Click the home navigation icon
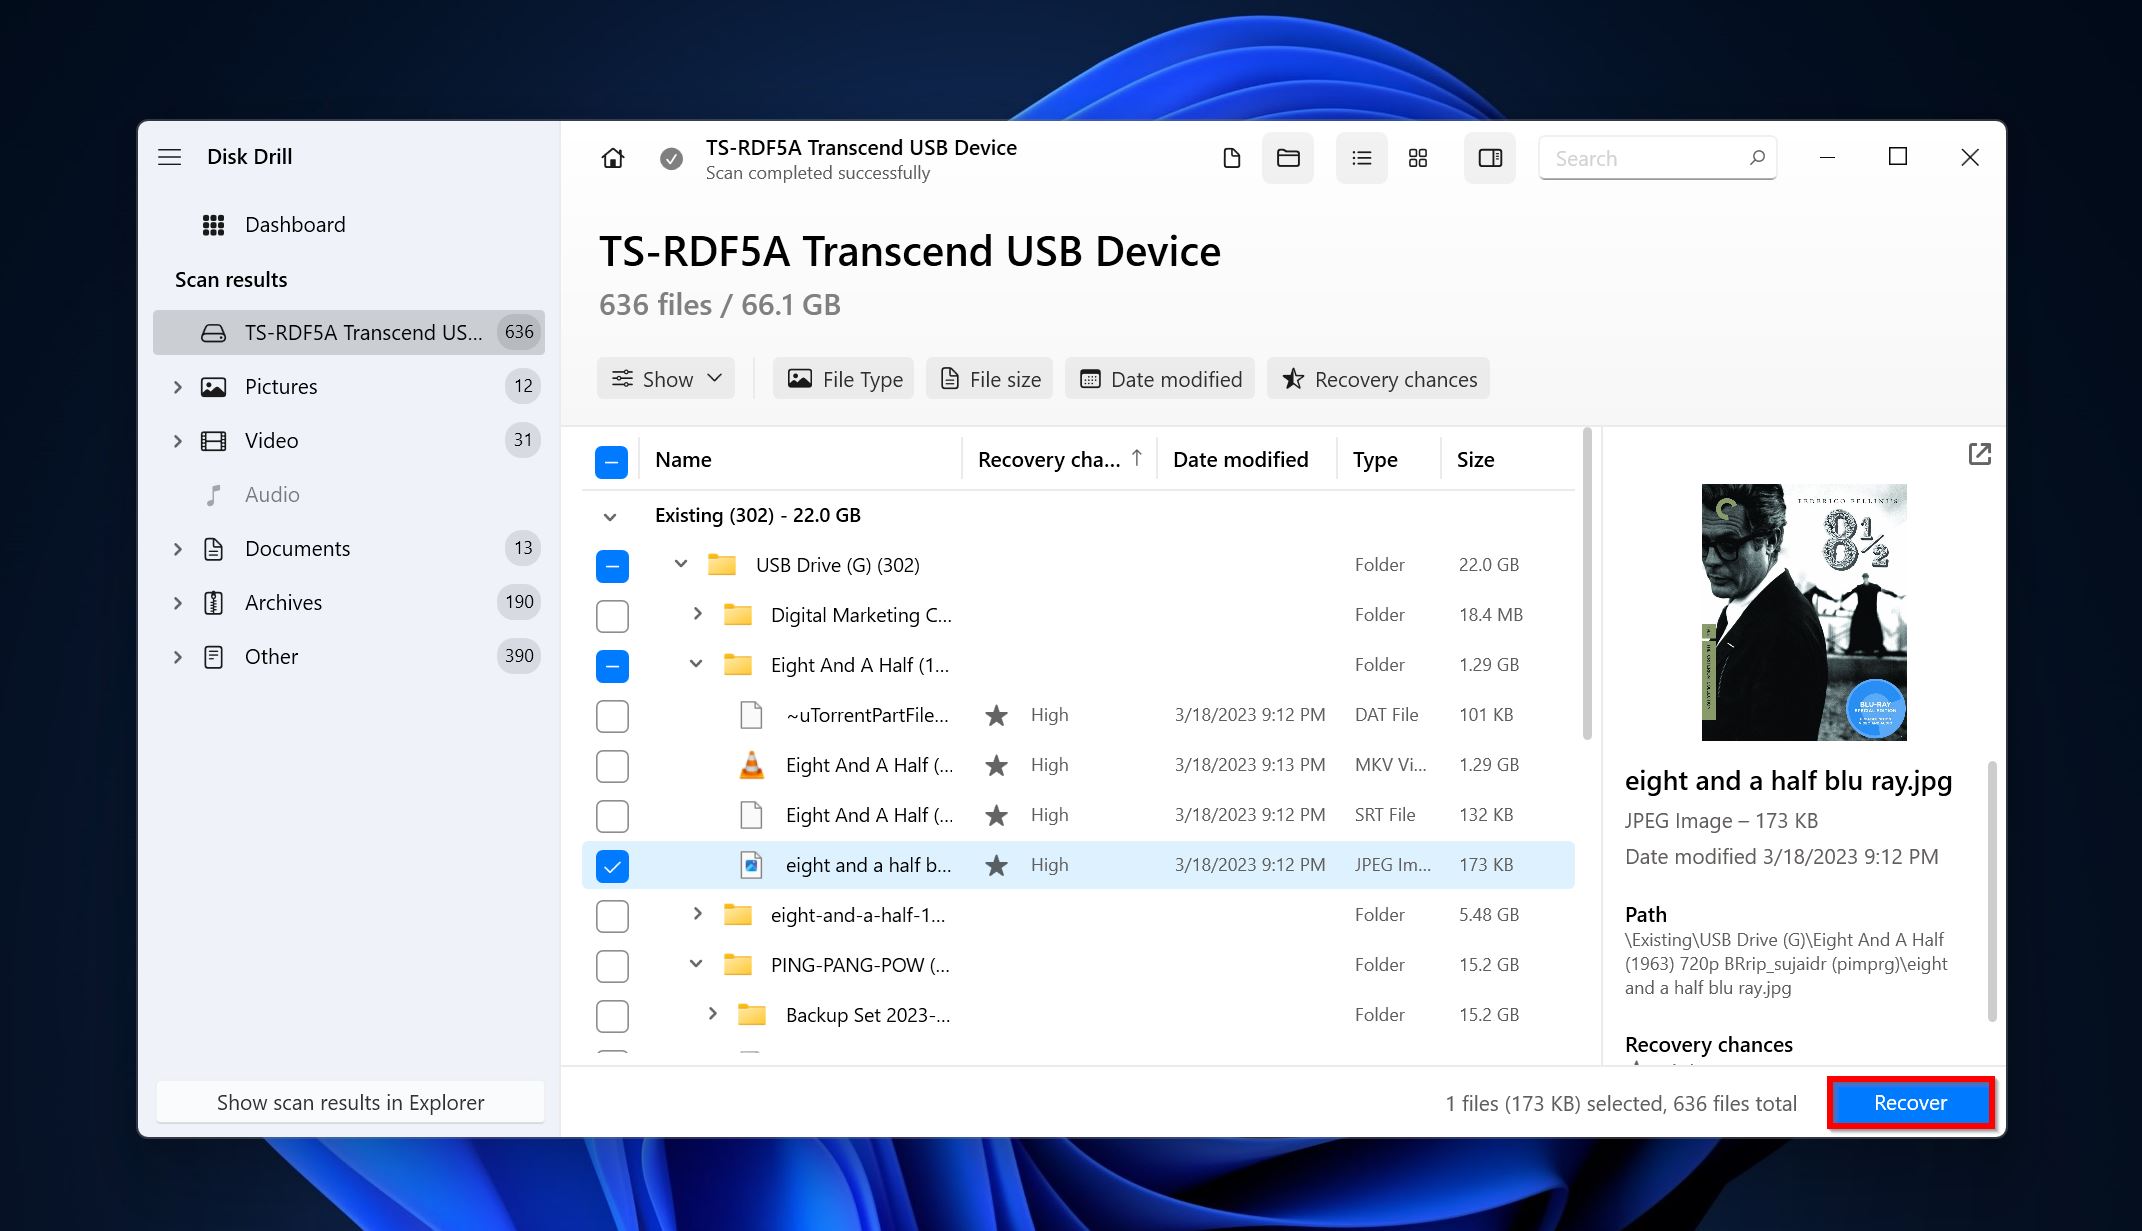The height and width of the screenshot is (1231, 2142). (613, 159)
